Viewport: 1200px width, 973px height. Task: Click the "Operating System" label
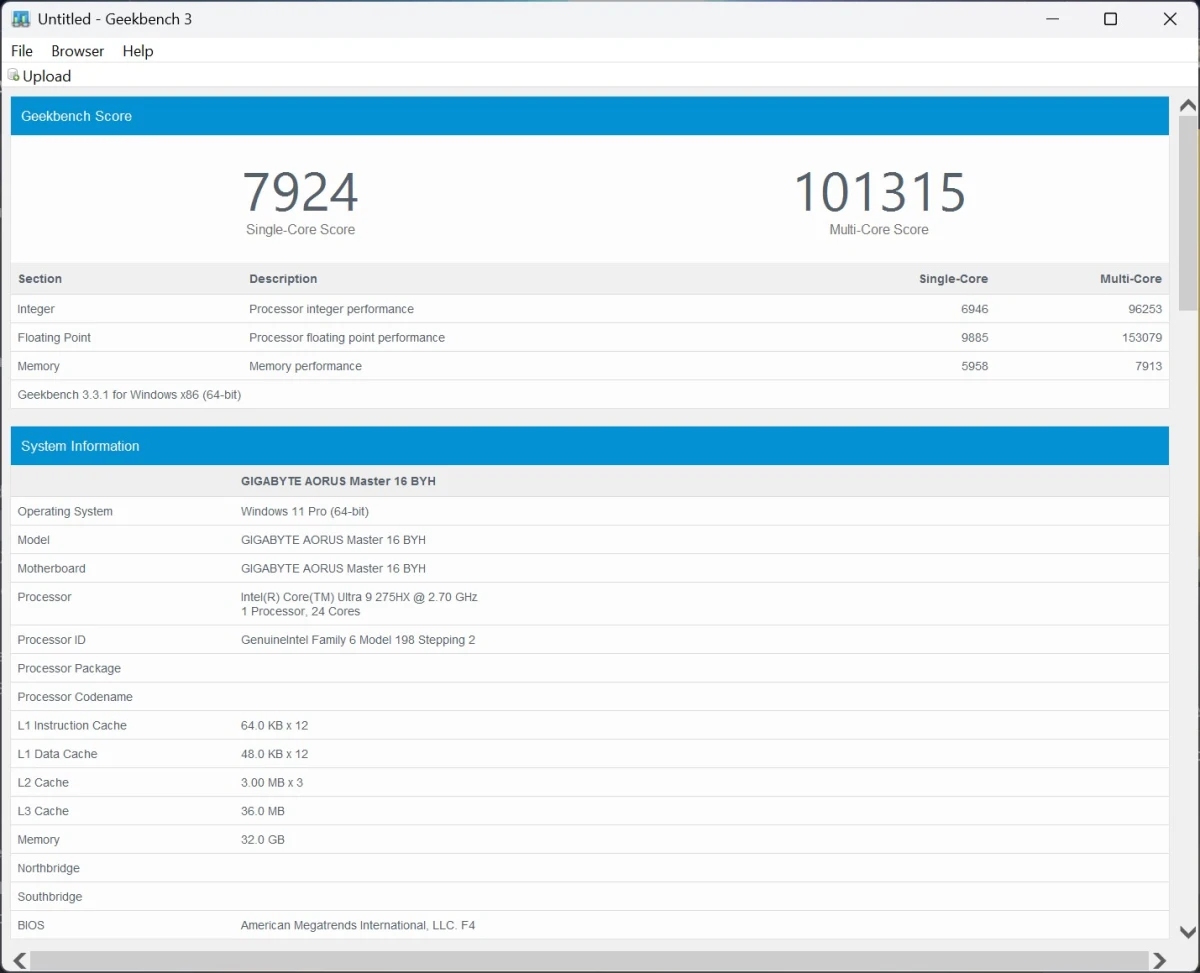pyautogui.click(x=65, y=512)
